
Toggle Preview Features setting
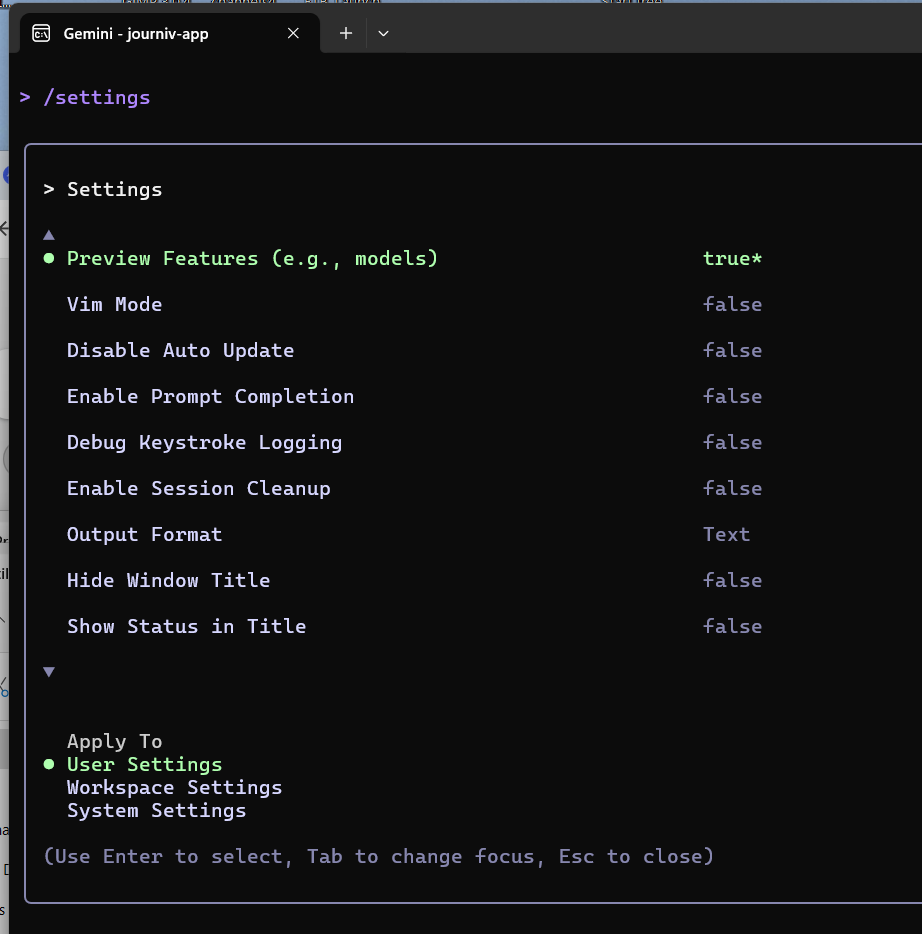point(252,259)
